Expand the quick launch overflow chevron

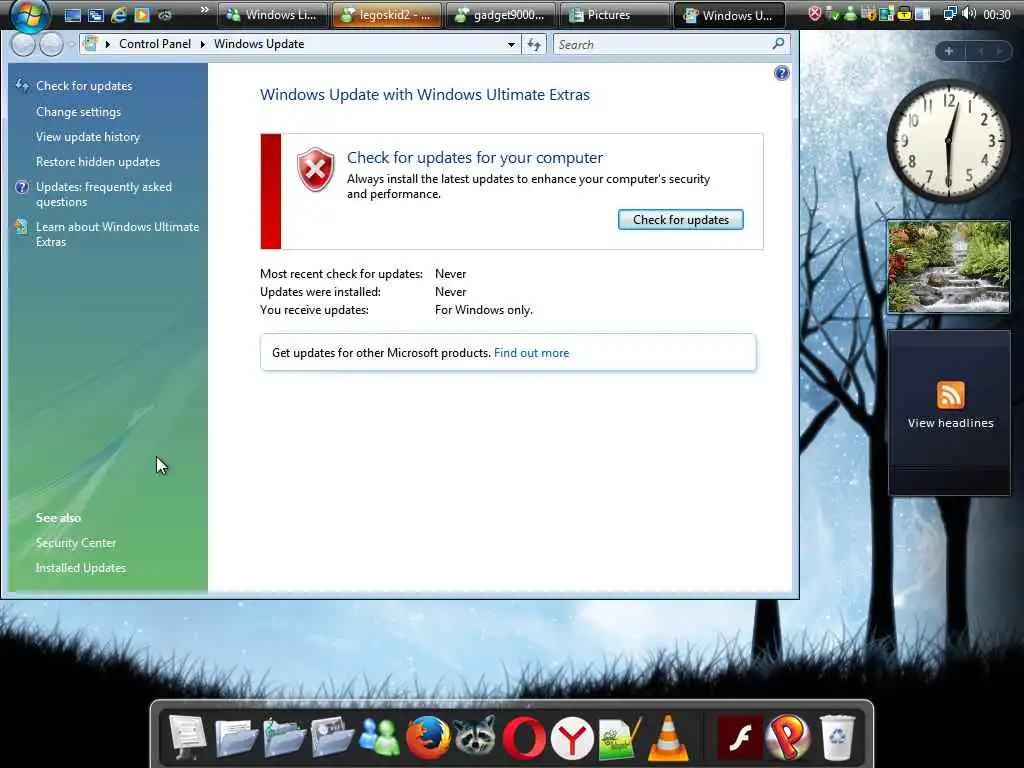coord(204,10)
